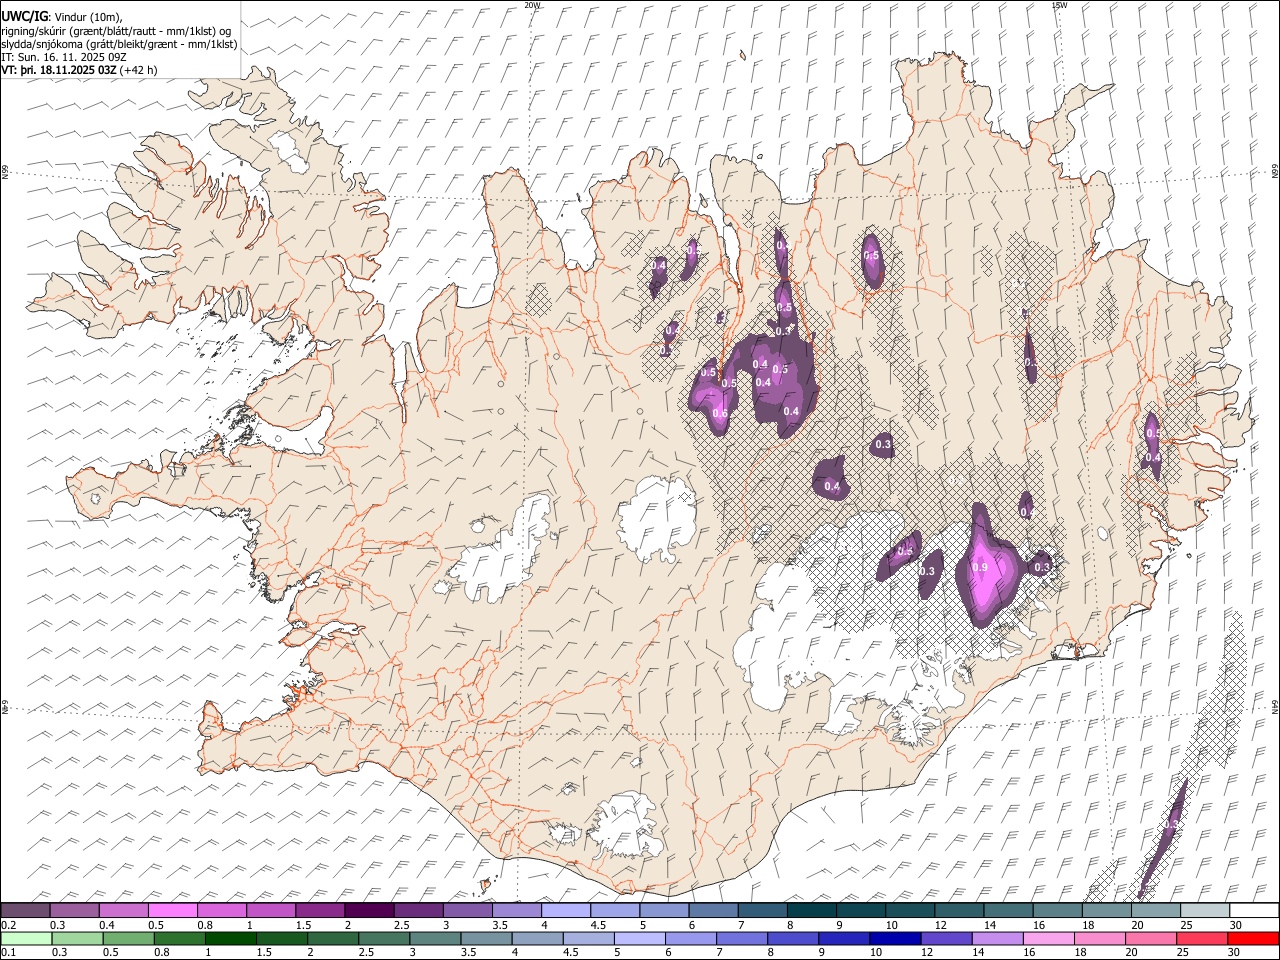Select the lower scale swatch labeled 7
The height and width of the screenshot is (960, 1280).
pyautogui.click(x=741, y=938)
